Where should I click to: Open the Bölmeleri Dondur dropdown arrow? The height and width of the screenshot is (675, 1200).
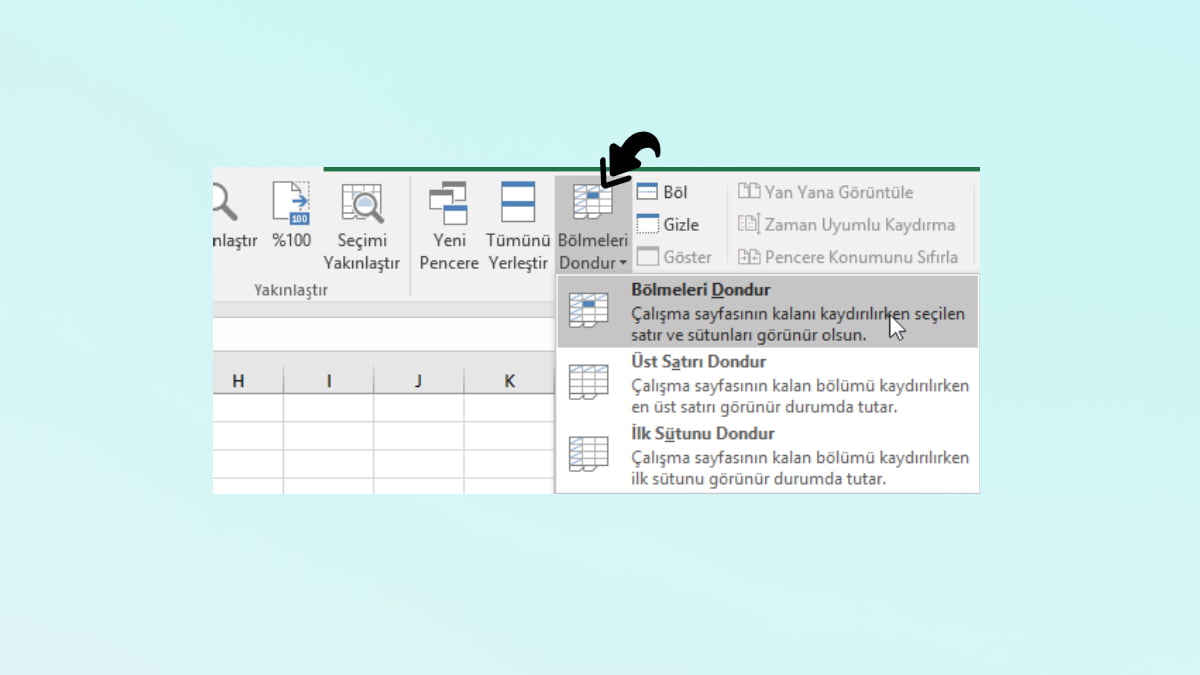[623, 263]
